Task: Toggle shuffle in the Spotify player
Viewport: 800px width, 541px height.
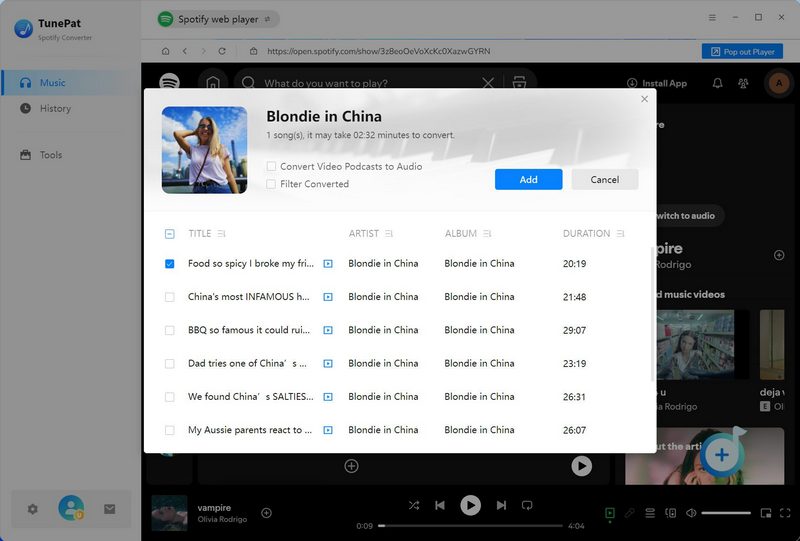Action: (x=414, y=505)
